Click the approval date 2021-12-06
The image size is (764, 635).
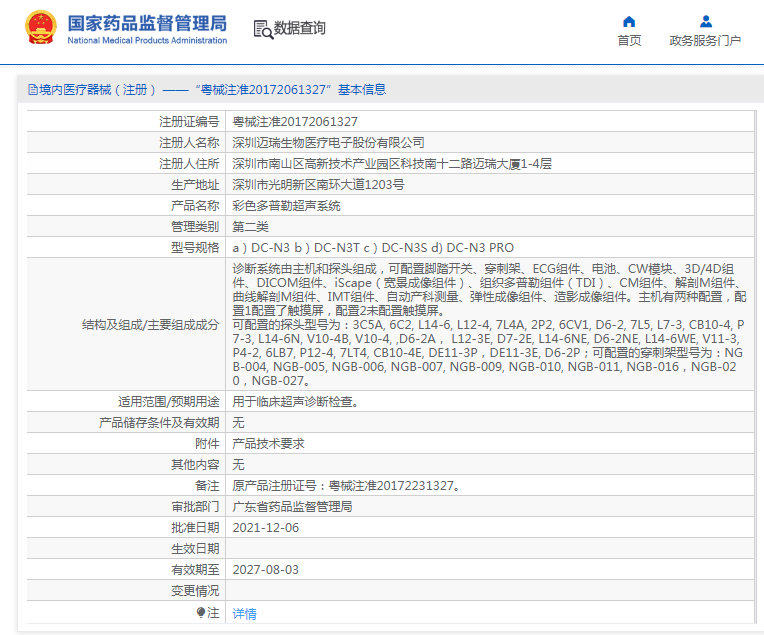[x=265, y=527]
